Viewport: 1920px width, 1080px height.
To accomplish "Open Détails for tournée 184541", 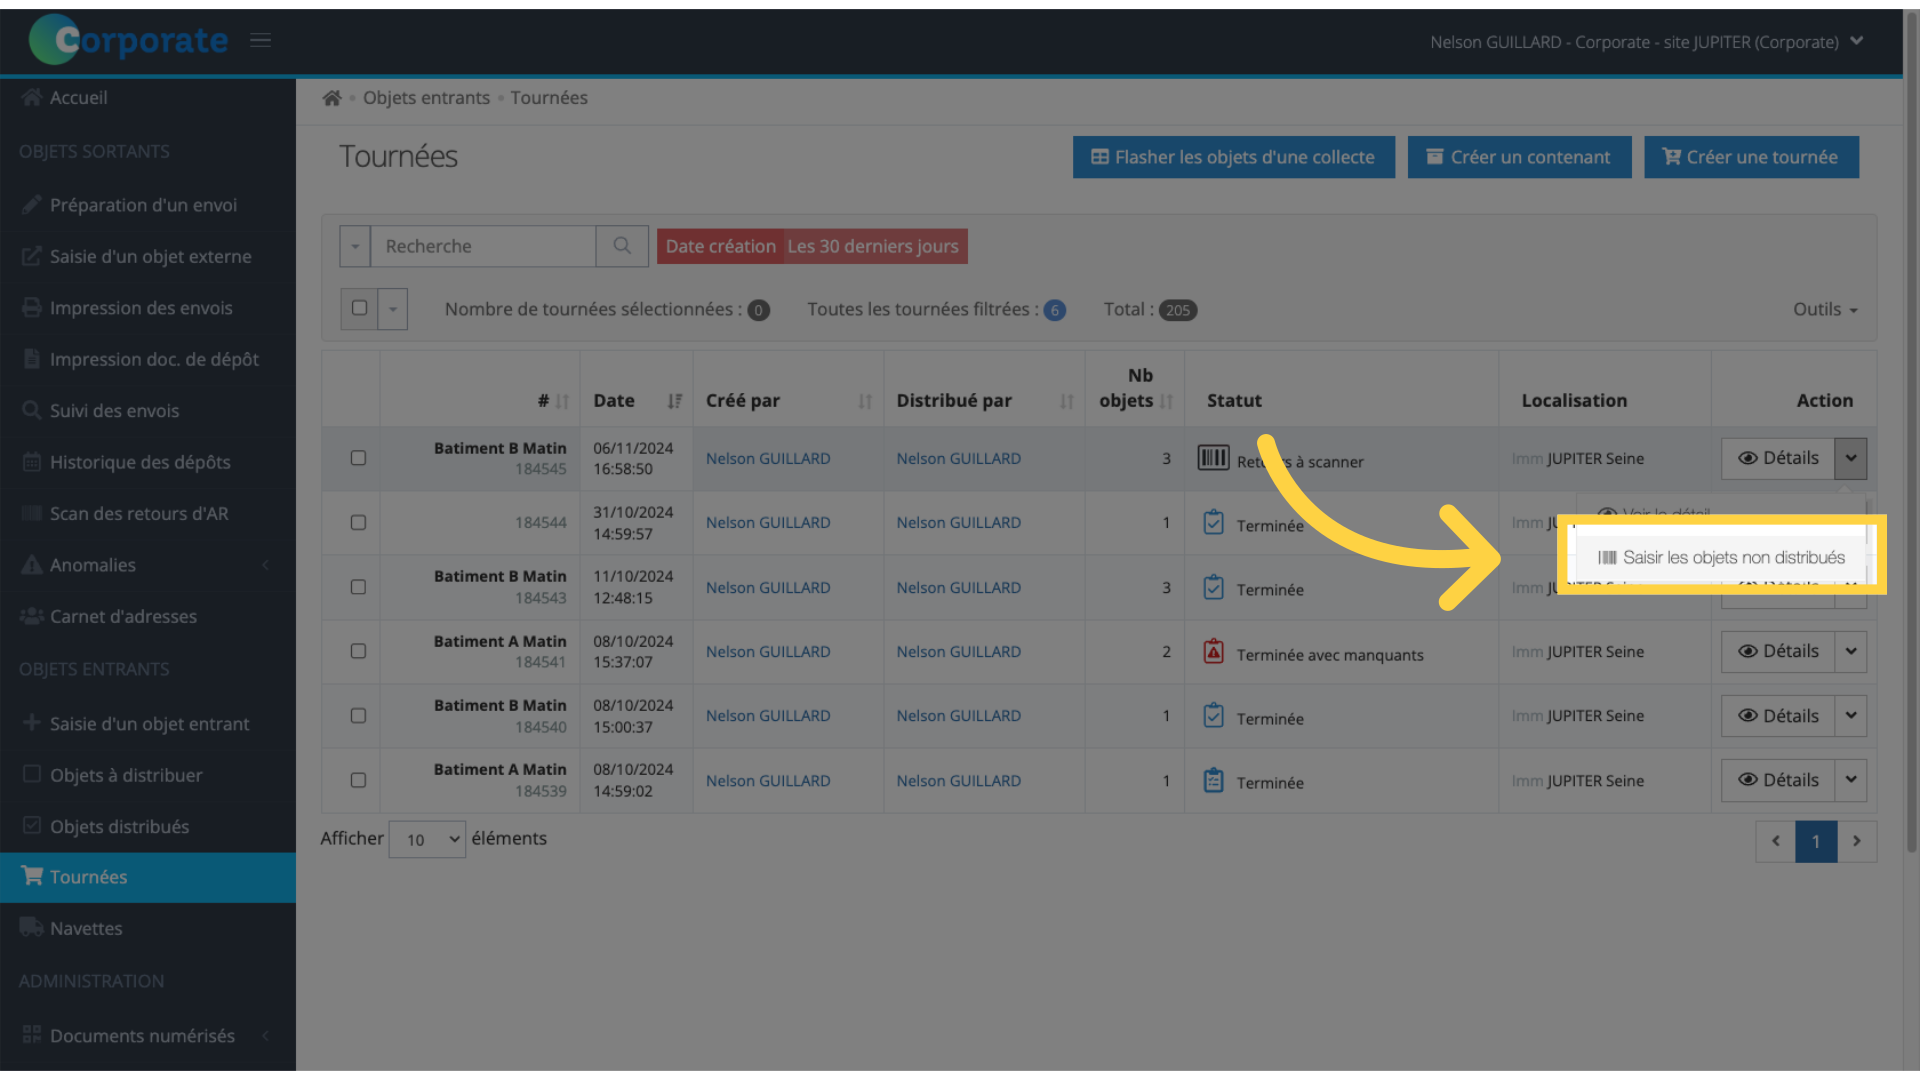I will (x=1778, y=652).
